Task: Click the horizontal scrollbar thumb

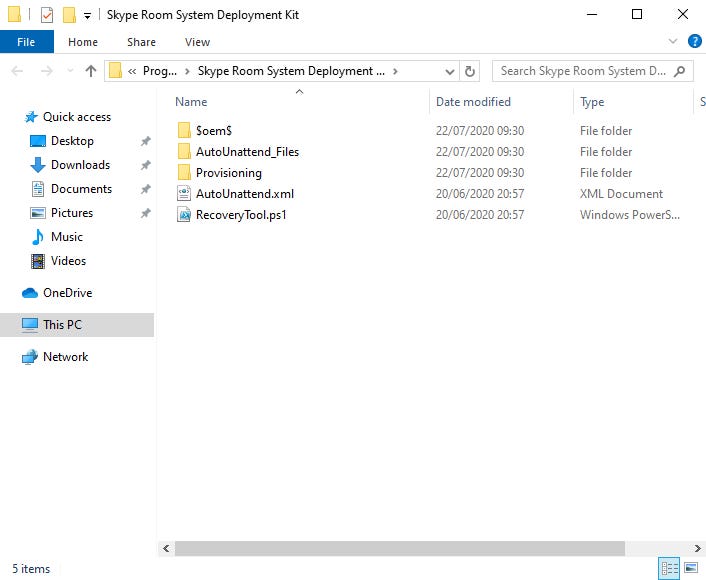Action: (x=400, y=548)
